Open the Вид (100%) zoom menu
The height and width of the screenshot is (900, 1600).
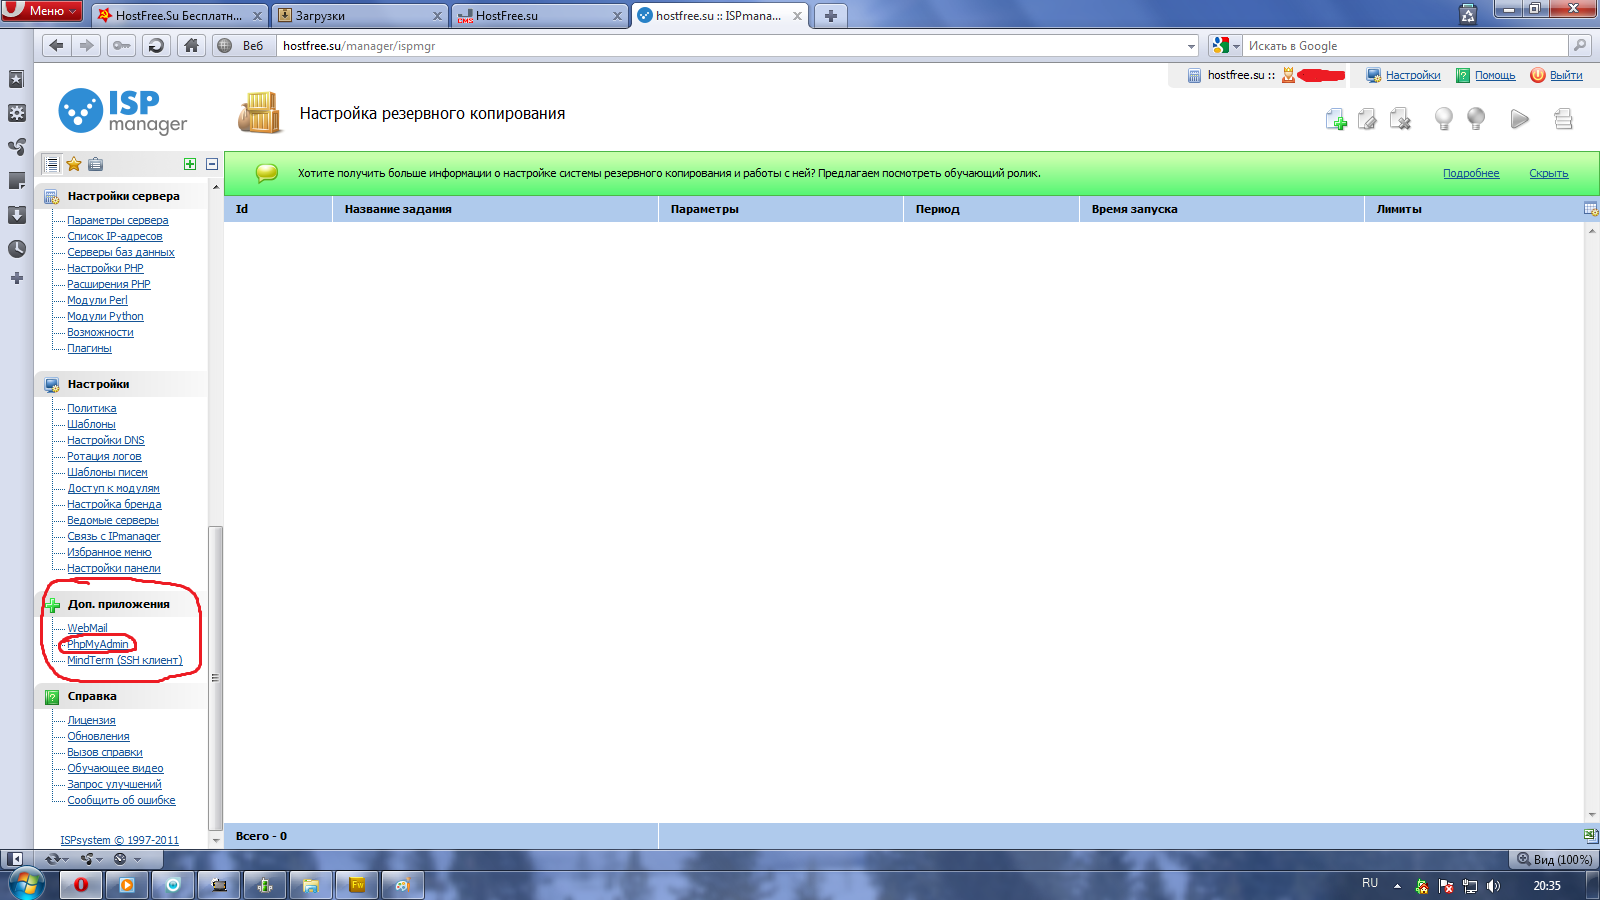[1554, 859]
